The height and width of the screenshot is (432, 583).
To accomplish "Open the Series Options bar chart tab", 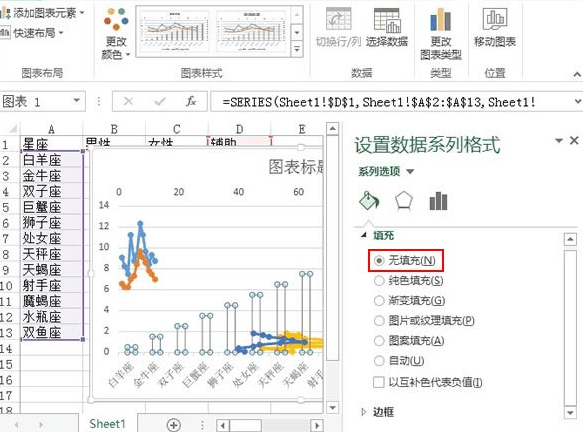I will [x=438, y=201].
